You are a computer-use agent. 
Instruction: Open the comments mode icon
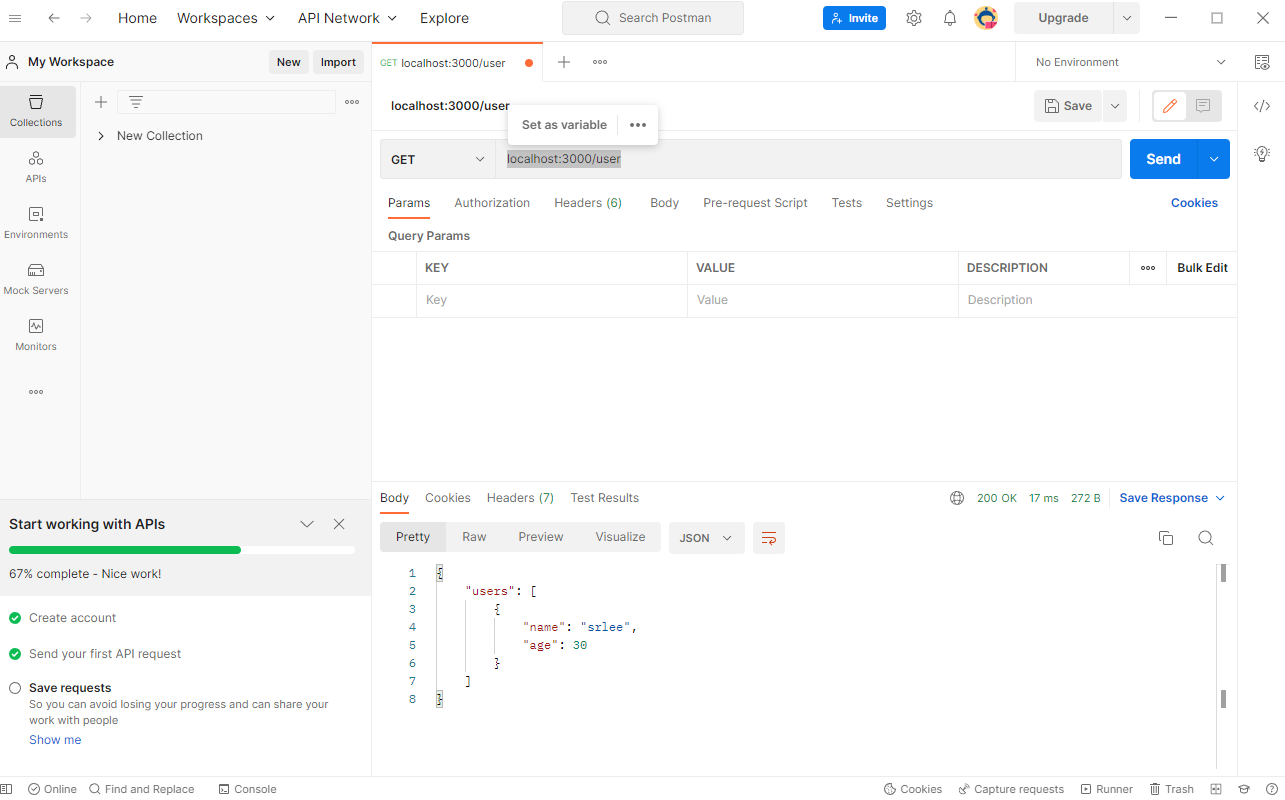[x=1203, y=106]
